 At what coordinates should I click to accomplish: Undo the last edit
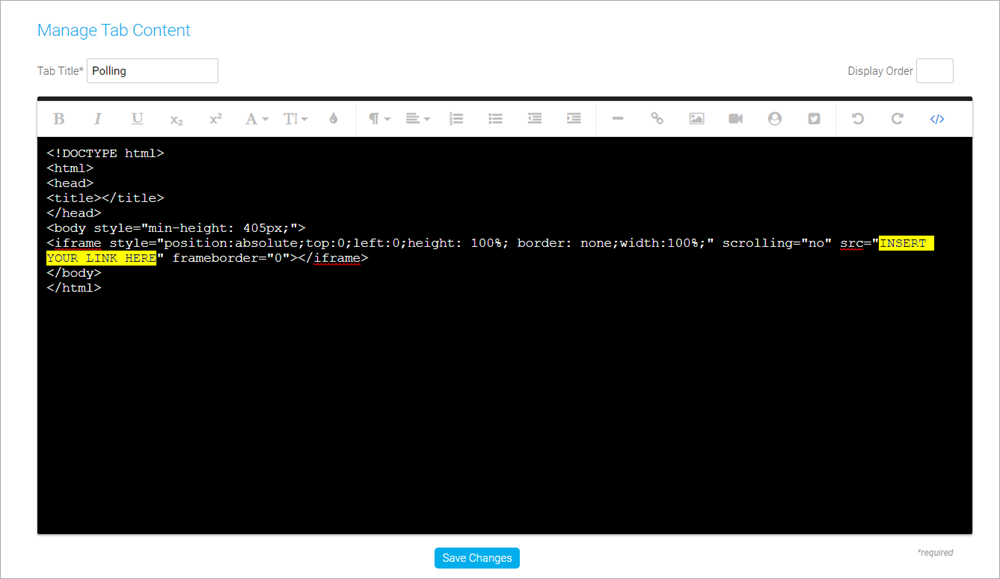[x=858, y=119]
